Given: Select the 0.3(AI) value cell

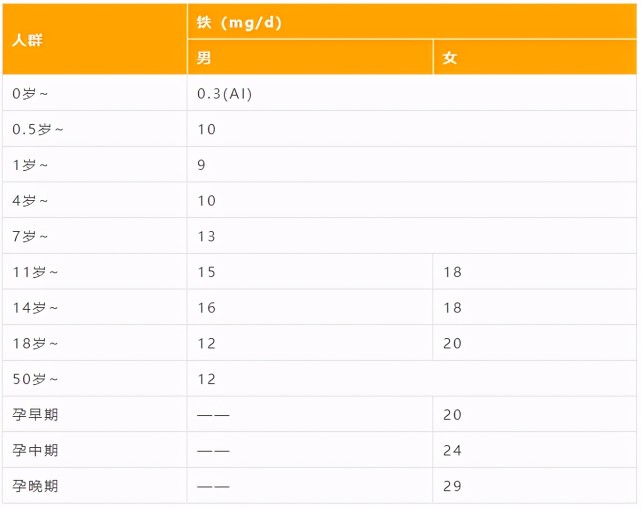Looking at the screenshot, I should tap(225, 94).
